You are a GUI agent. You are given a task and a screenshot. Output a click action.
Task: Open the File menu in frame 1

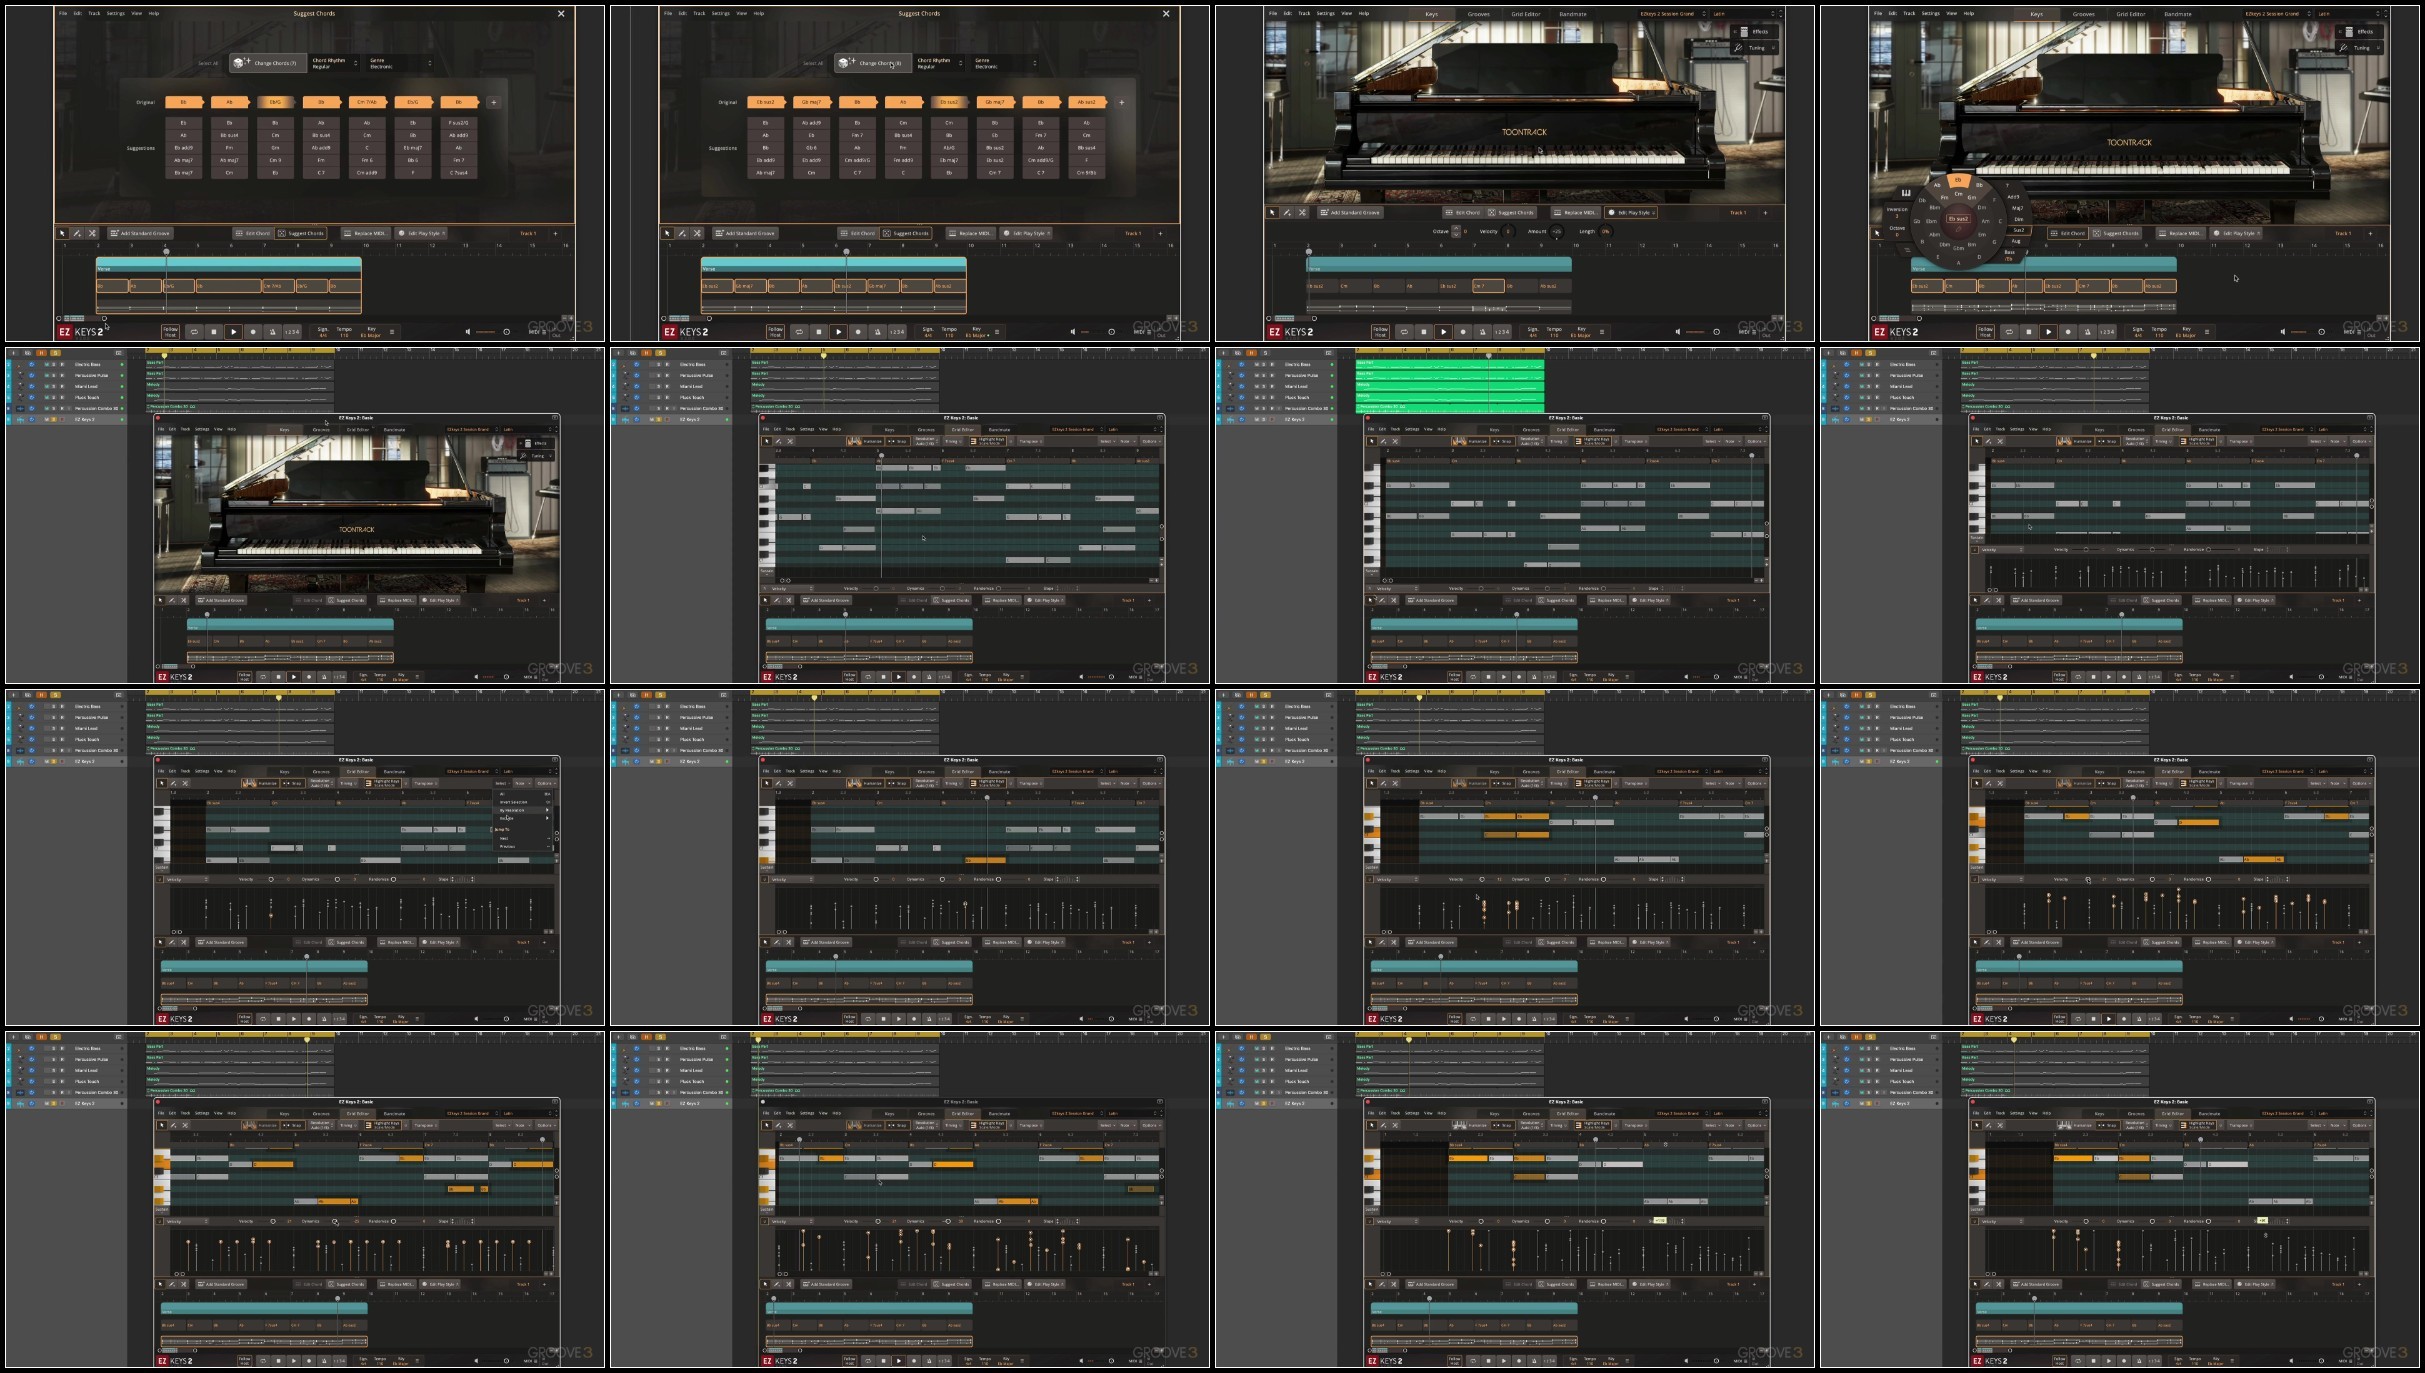coord(63,14)
